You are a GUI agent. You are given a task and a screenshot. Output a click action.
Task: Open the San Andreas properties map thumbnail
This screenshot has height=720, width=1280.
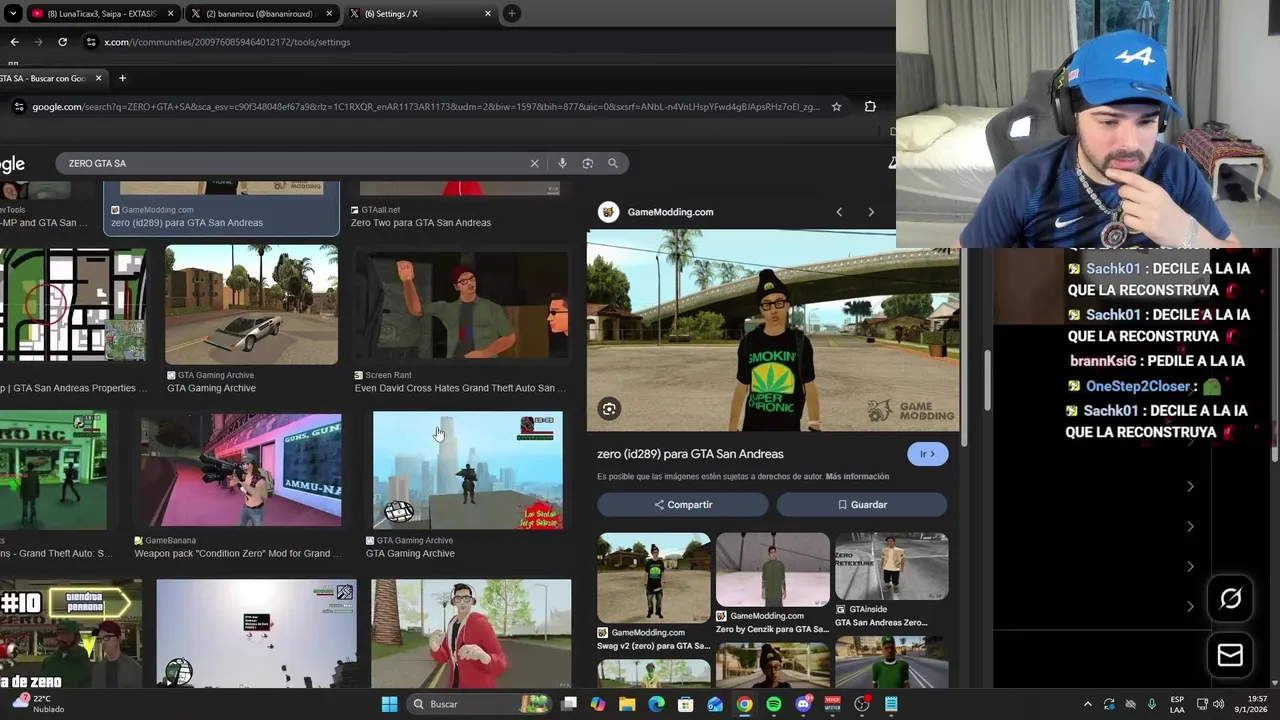[x=73, y=305]
